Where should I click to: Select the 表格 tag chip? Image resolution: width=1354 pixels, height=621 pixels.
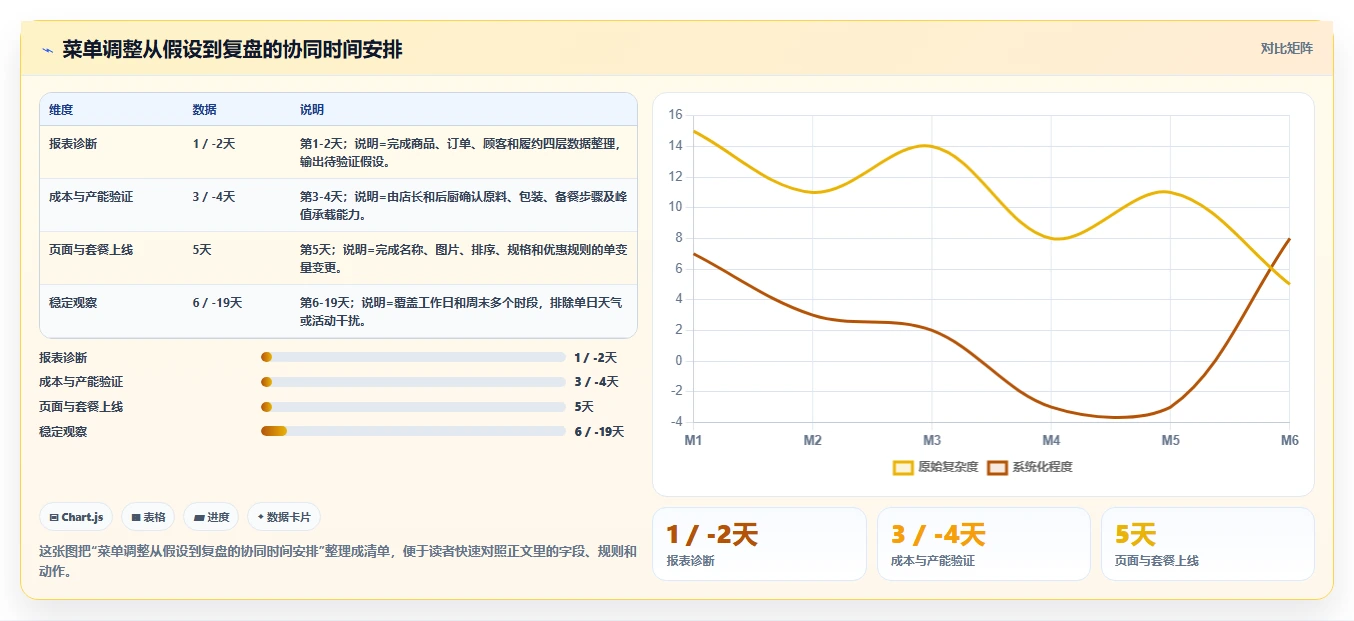tap(148, 517)
